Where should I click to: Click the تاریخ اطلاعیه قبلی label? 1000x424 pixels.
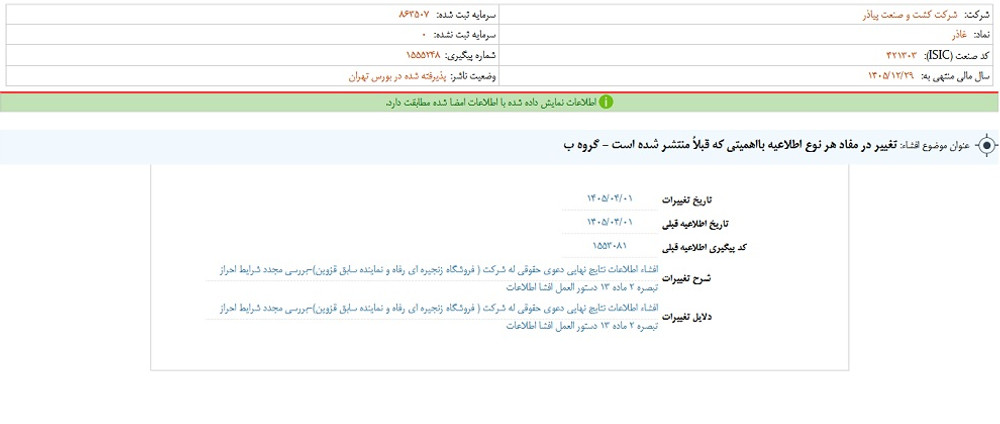point(696,224)
